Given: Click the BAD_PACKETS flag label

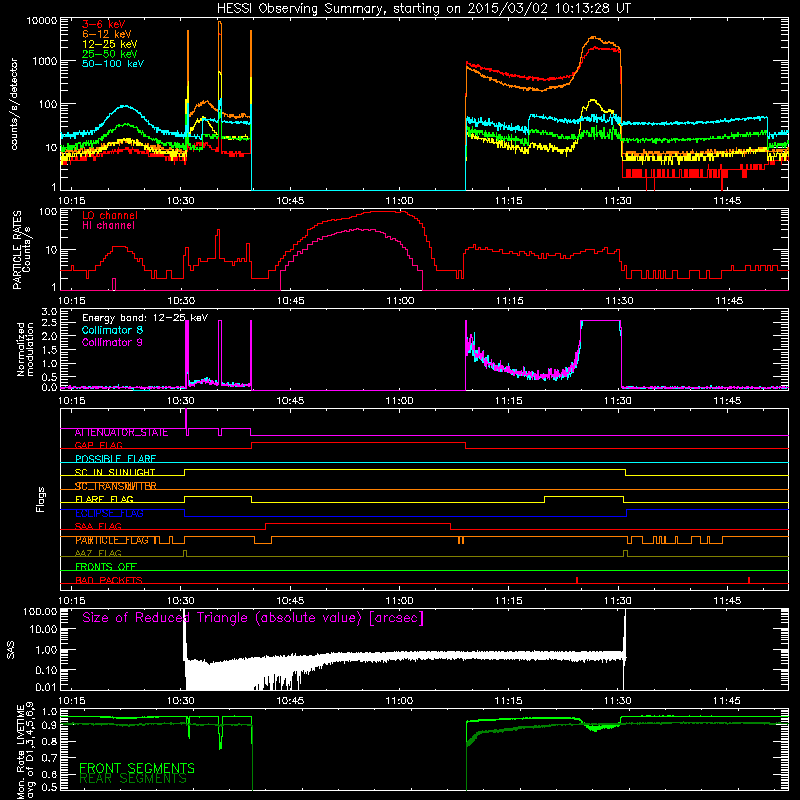Looking at the screenshot, I should [109, 581].
